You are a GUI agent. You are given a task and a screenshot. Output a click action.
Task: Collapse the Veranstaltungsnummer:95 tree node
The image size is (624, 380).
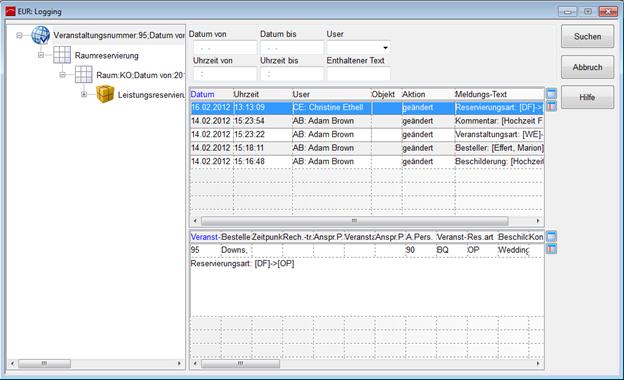coord(19,35)
